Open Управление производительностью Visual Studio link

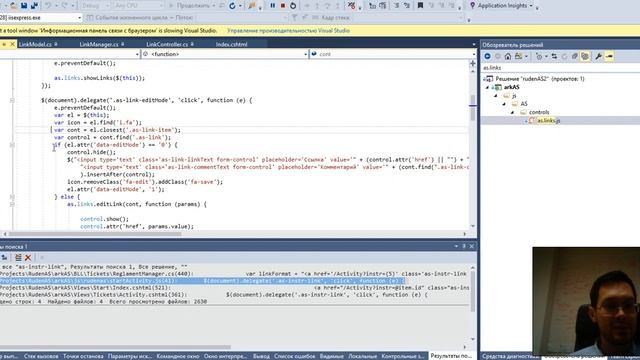click(288, 31)
